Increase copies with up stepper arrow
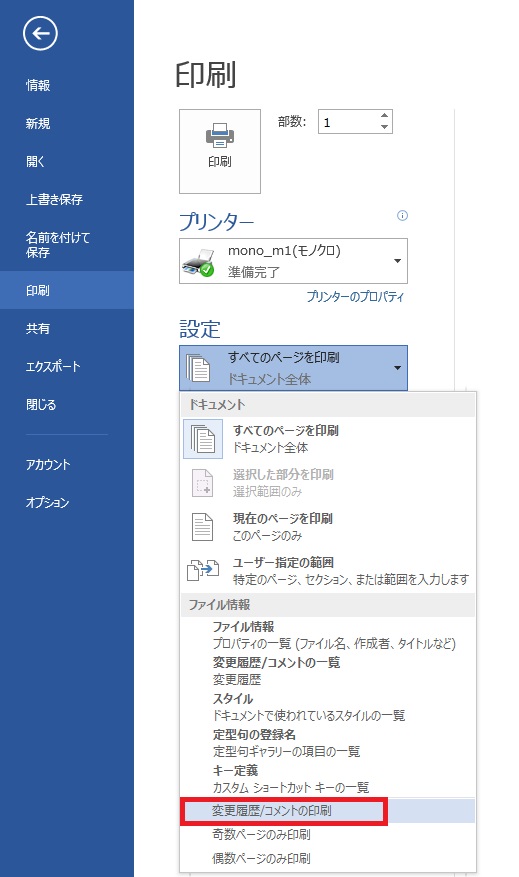 (384, 116)
